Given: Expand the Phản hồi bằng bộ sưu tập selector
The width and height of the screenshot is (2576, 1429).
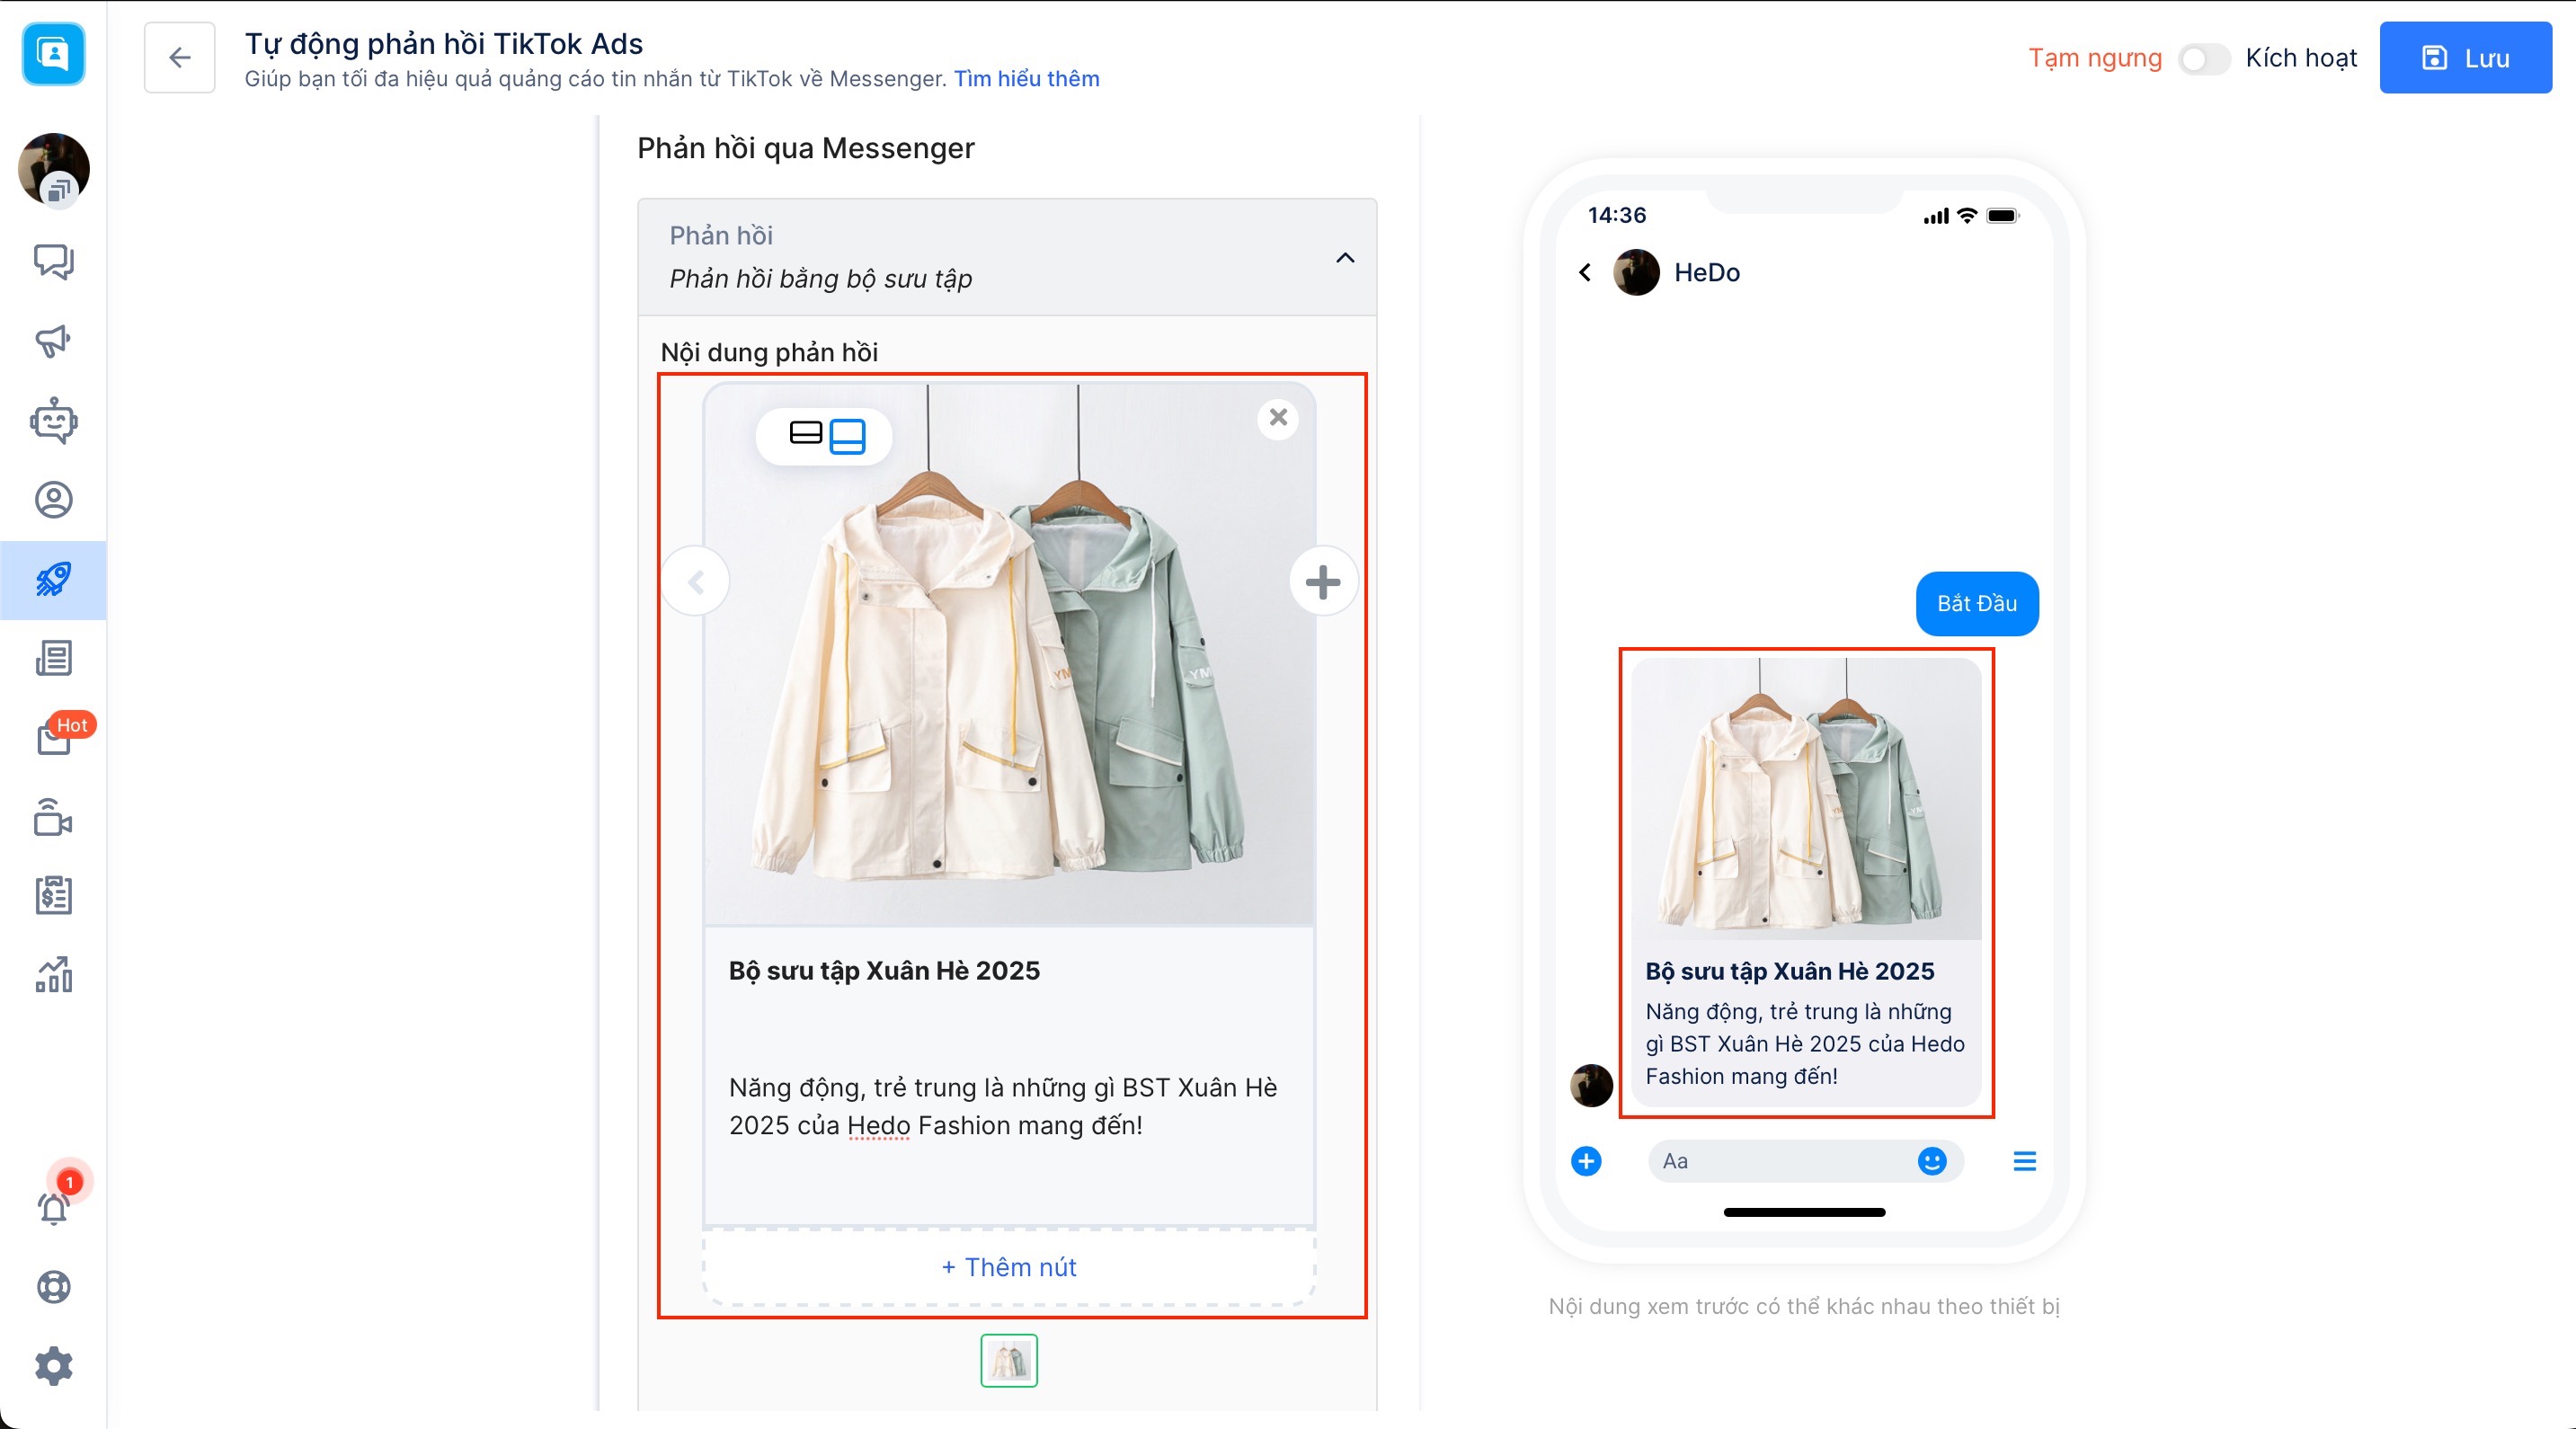Looking at the screenshot, I should pos(820,279).
